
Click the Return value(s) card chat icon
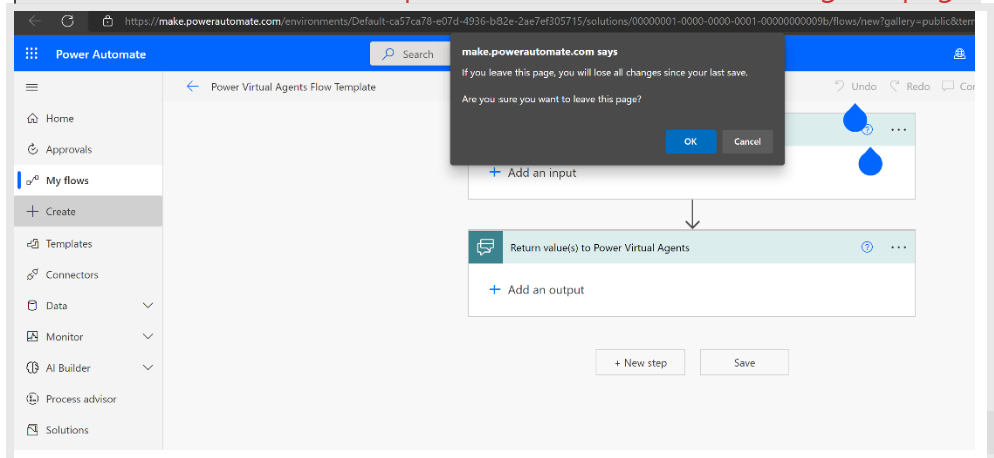[x=486, y=247]
